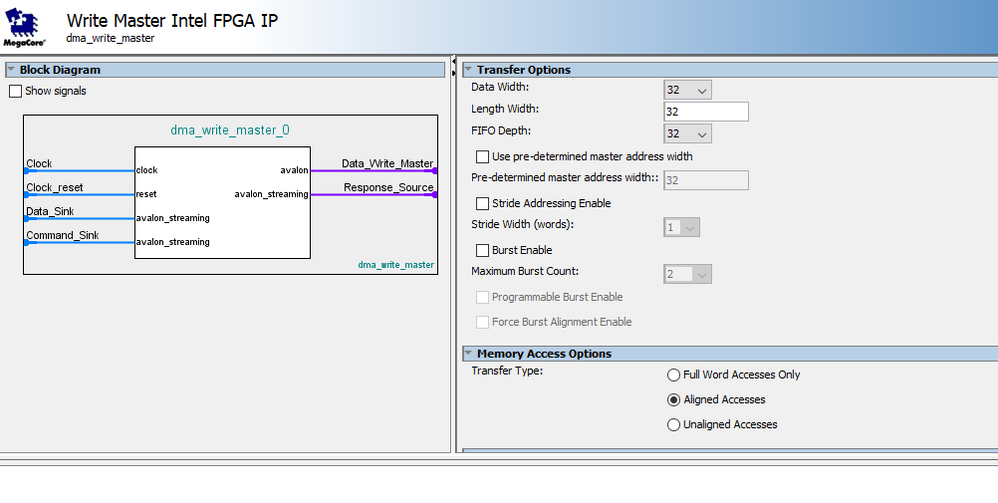This screenshot has height=503, width=998.
Task: Click Pre-determined master address width field
Action: click(706, 180)
